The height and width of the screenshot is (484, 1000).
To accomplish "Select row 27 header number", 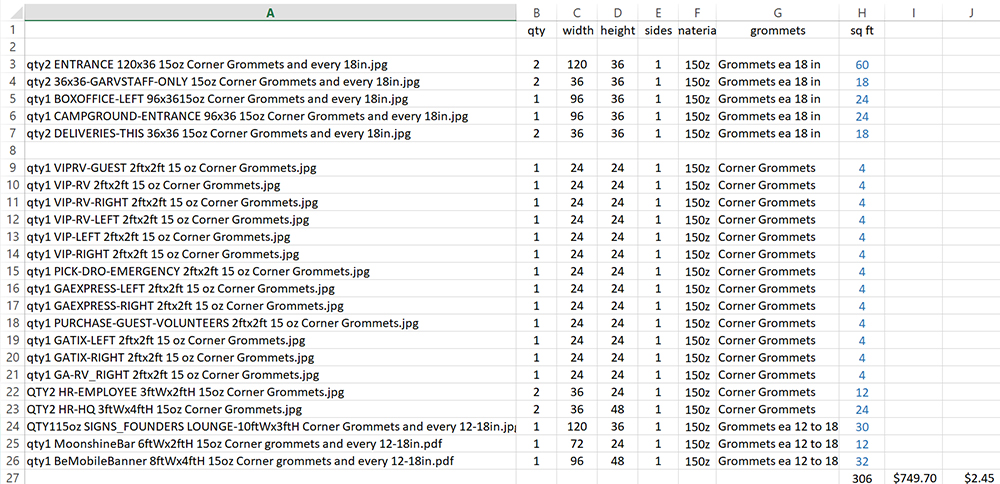I will tap(12, 478).
